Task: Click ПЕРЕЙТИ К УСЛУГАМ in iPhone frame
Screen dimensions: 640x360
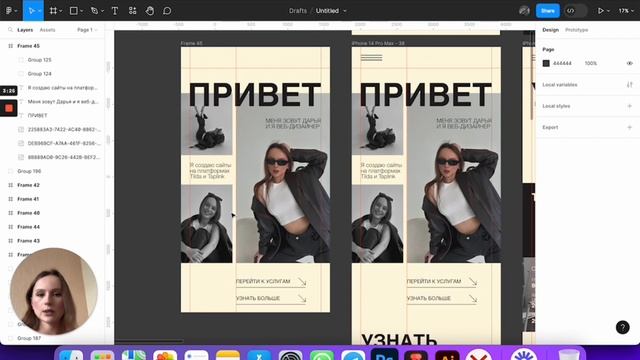Action: [434, 281]
